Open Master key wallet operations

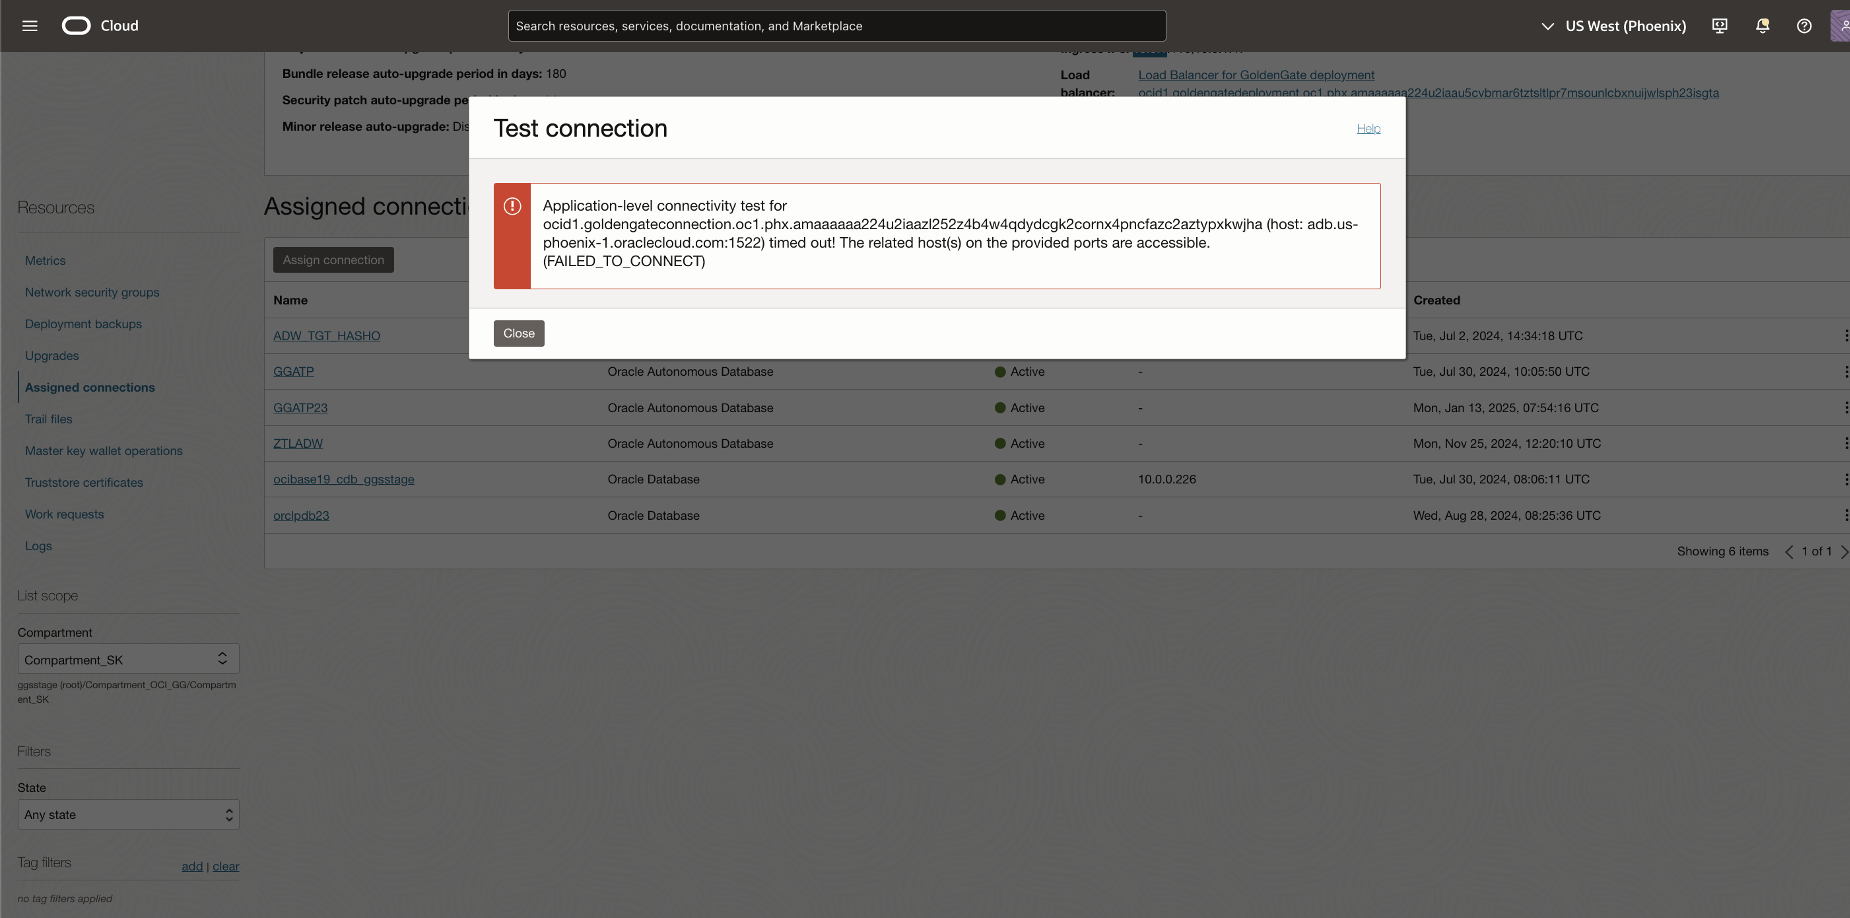104,451
